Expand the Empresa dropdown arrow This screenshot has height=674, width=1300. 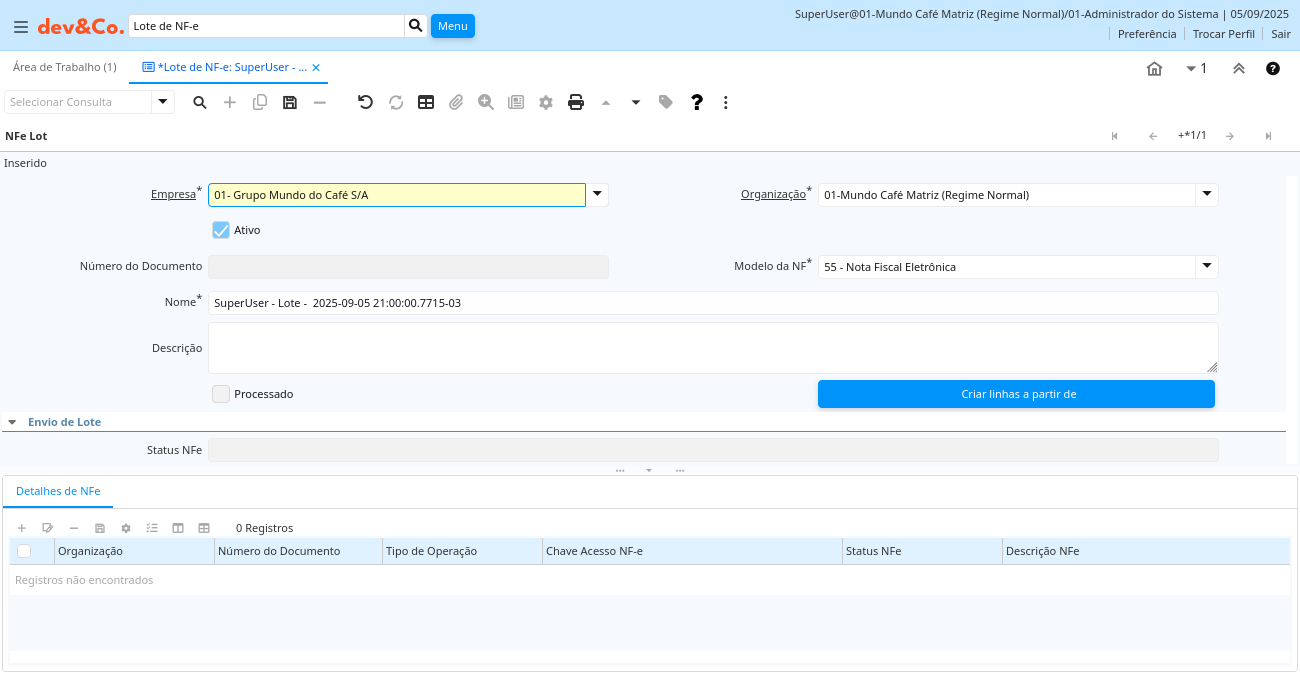[x=597, y=195]
